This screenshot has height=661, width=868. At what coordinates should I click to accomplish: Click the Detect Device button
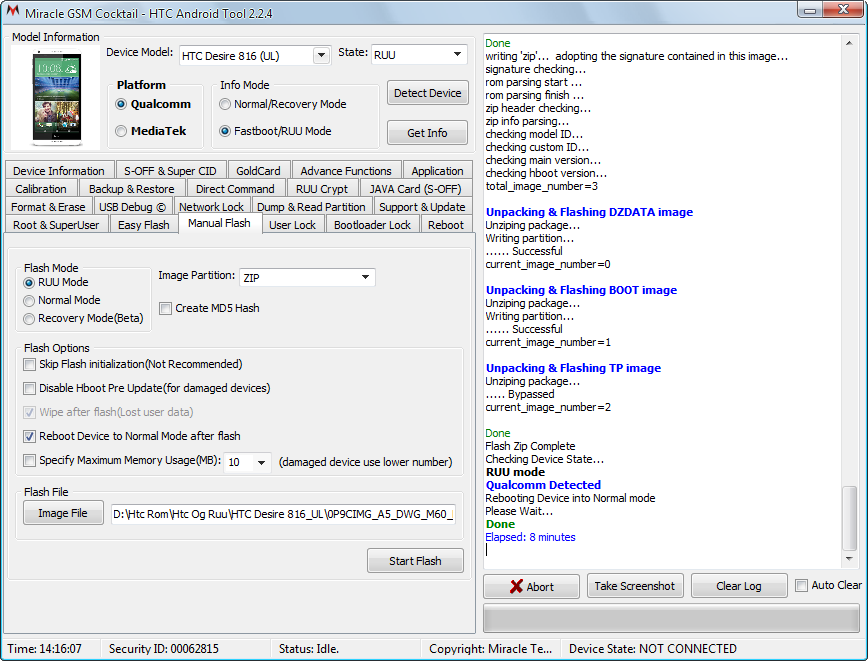click(x=427, y=93)
